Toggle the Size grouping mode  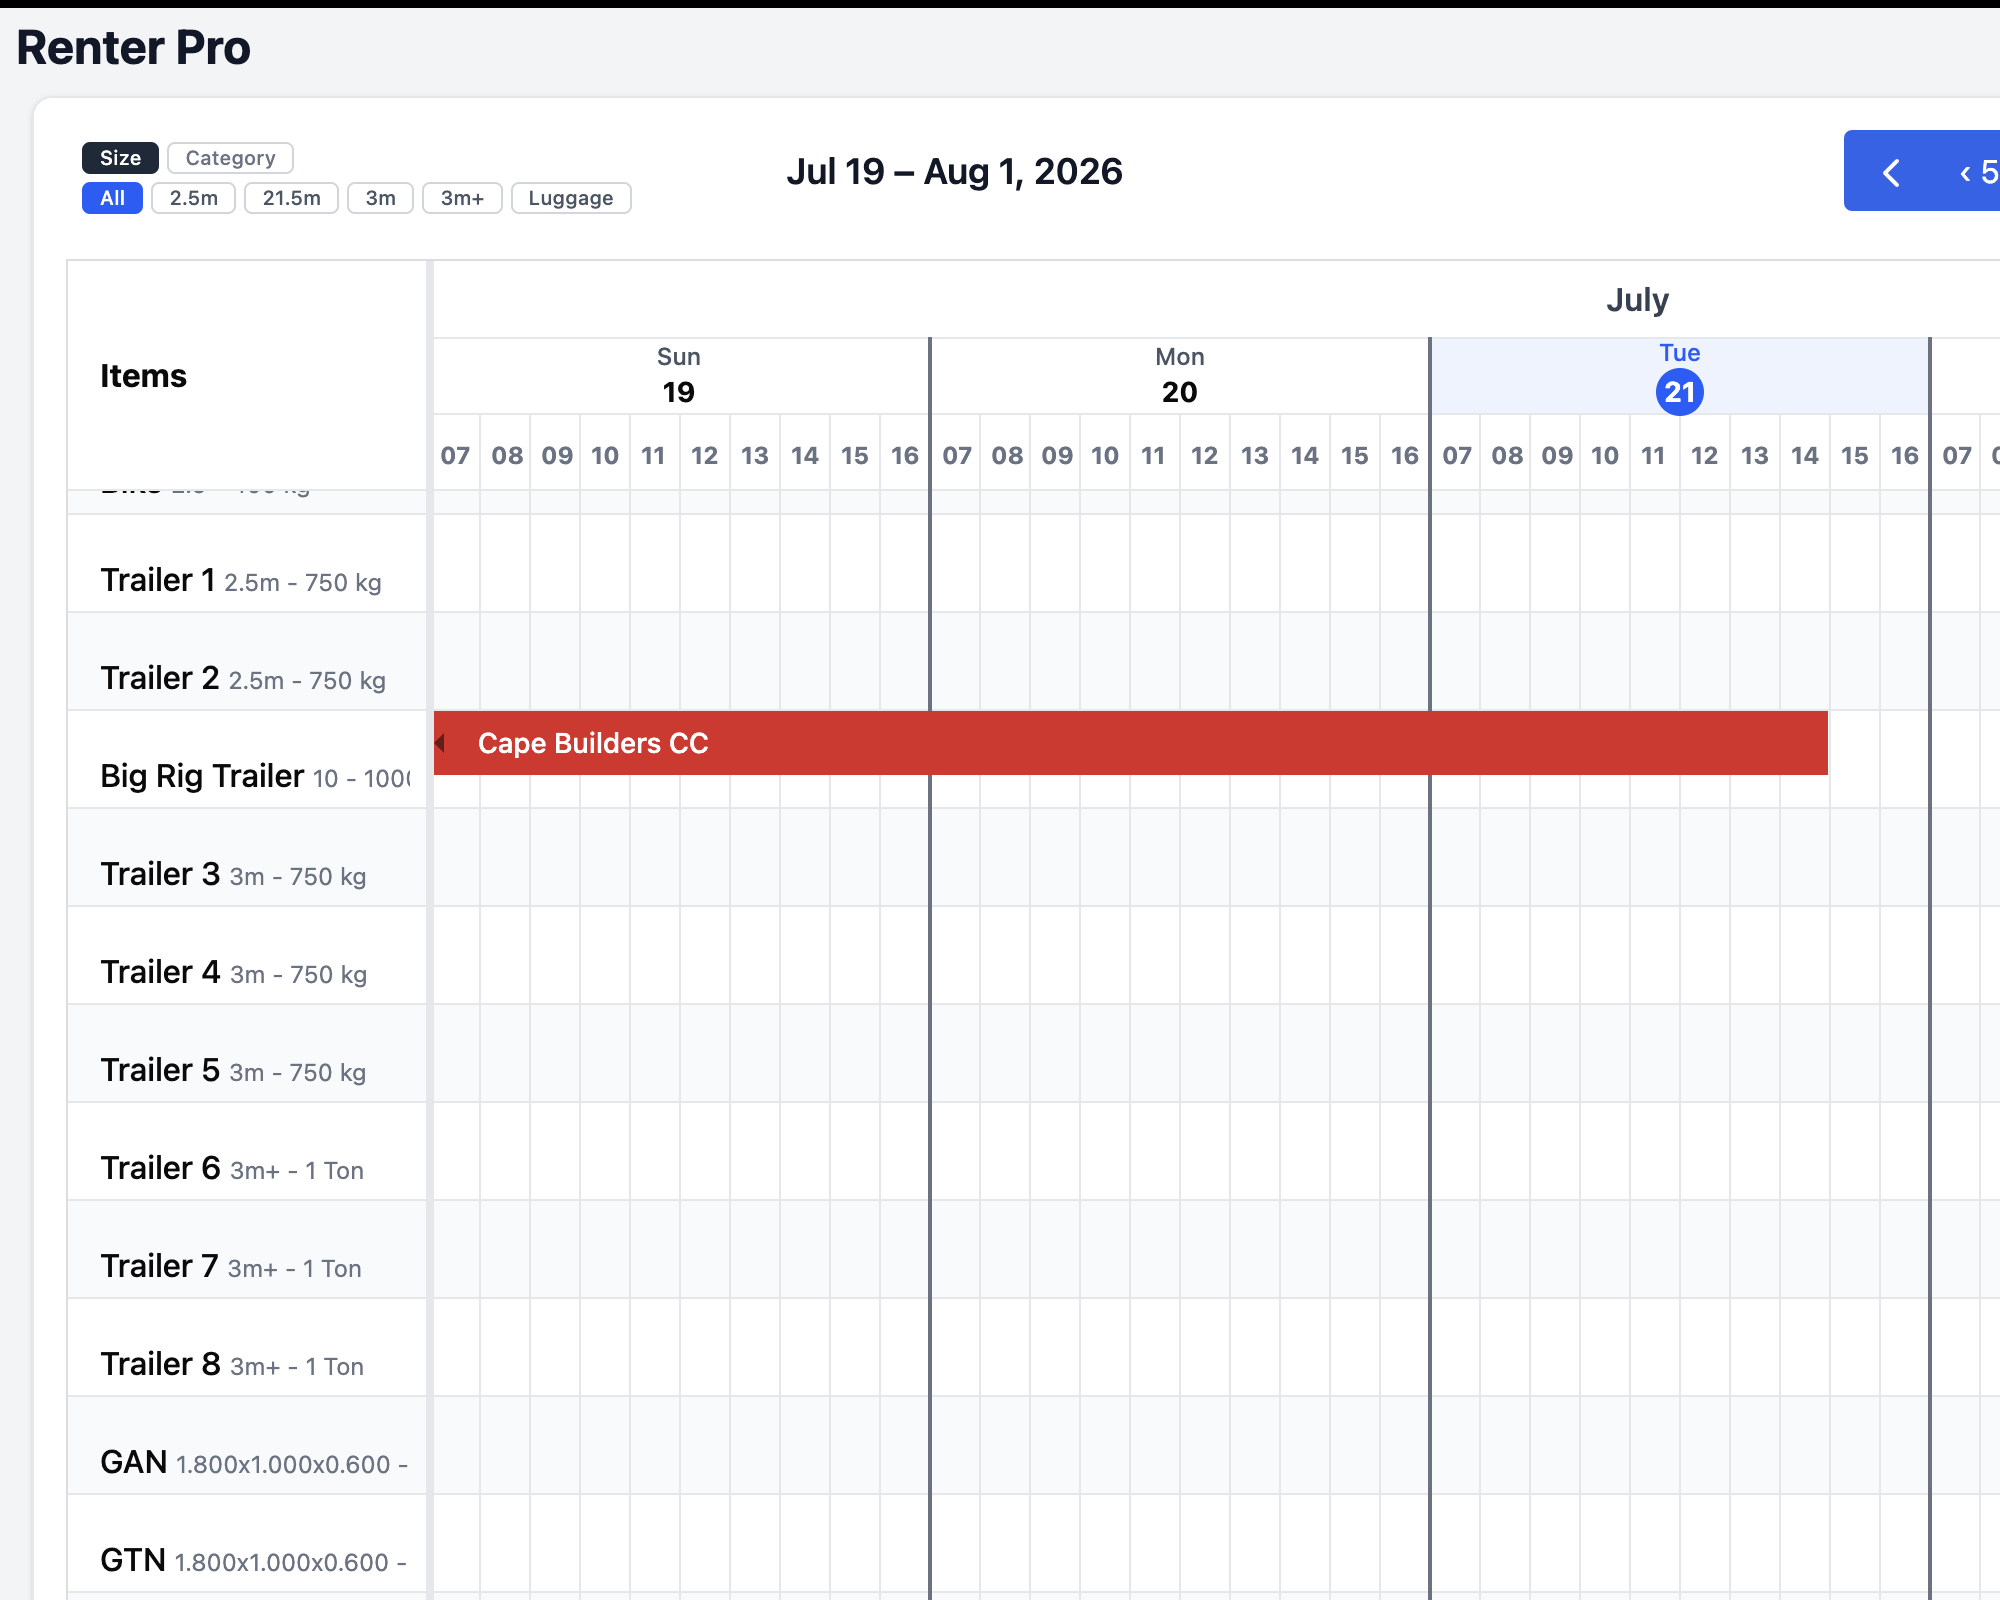tap(120, 158)
